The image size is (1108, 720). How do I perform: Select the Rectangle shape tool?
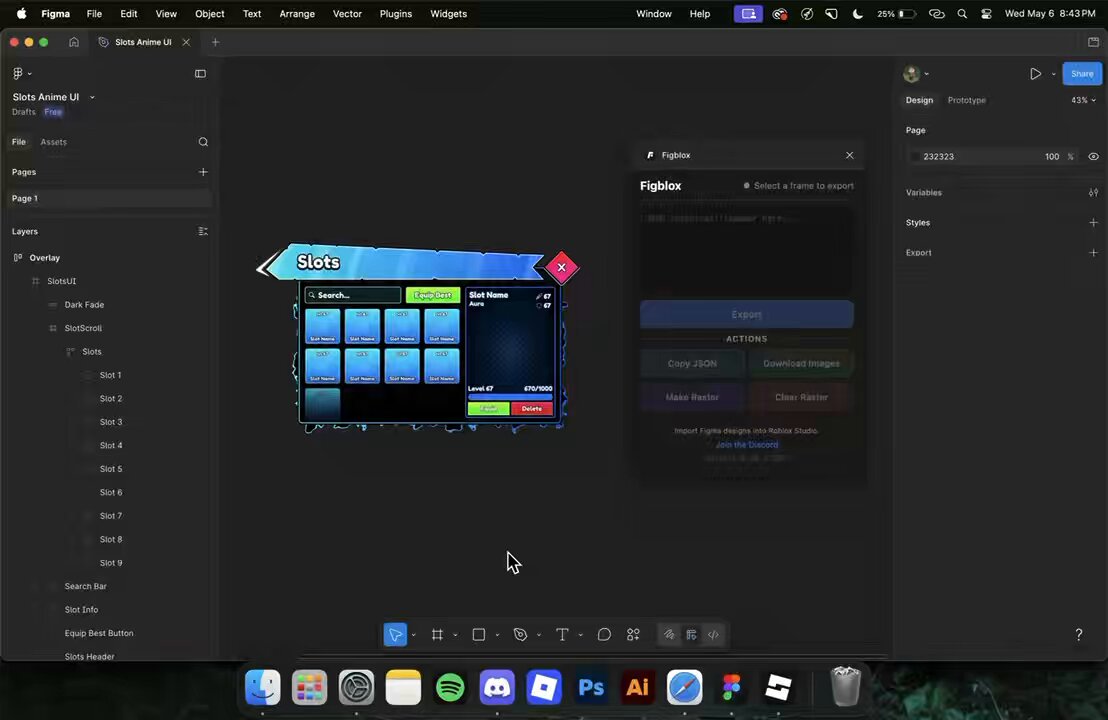pyautogui.click(x=478, y=635)
